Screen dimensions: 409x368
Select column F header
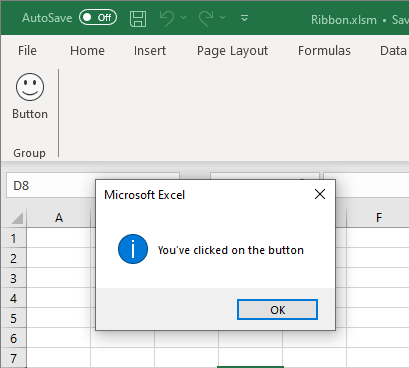coord(379,218)
